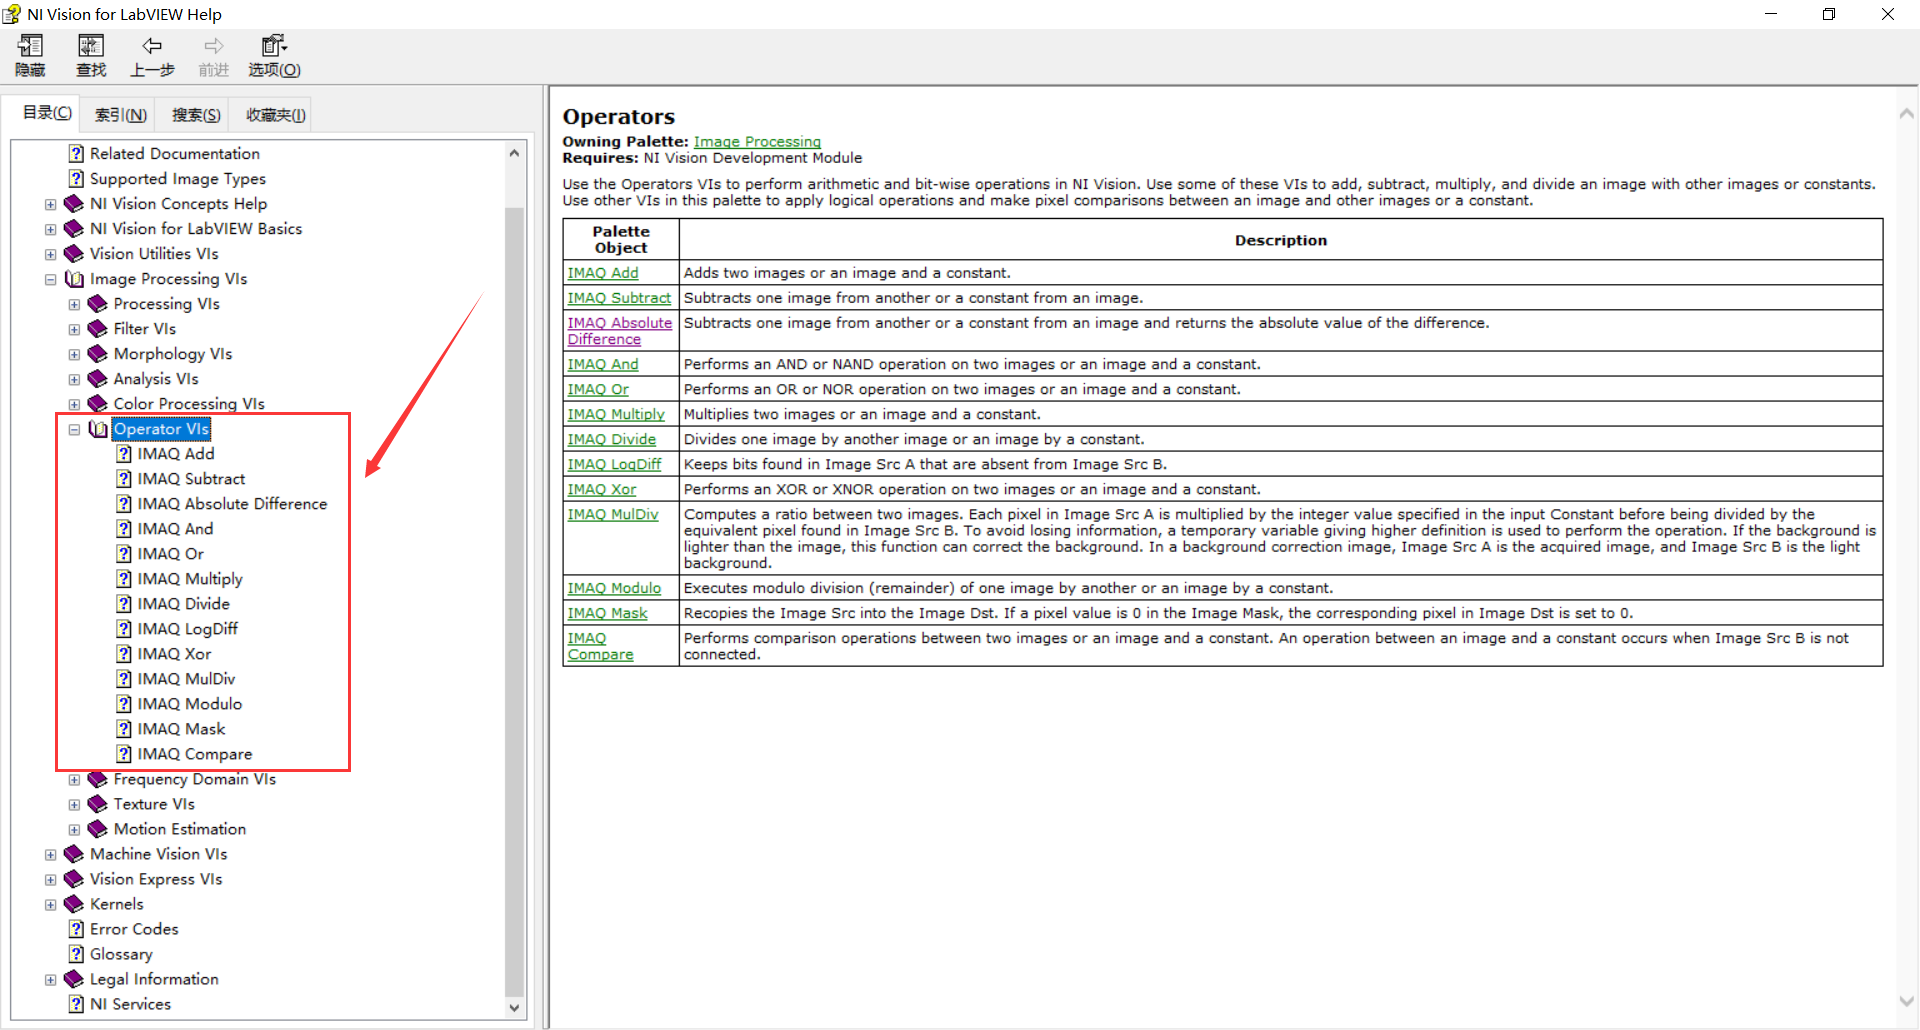Click the help page scroll down arrow

[x=1906, y=1001]
